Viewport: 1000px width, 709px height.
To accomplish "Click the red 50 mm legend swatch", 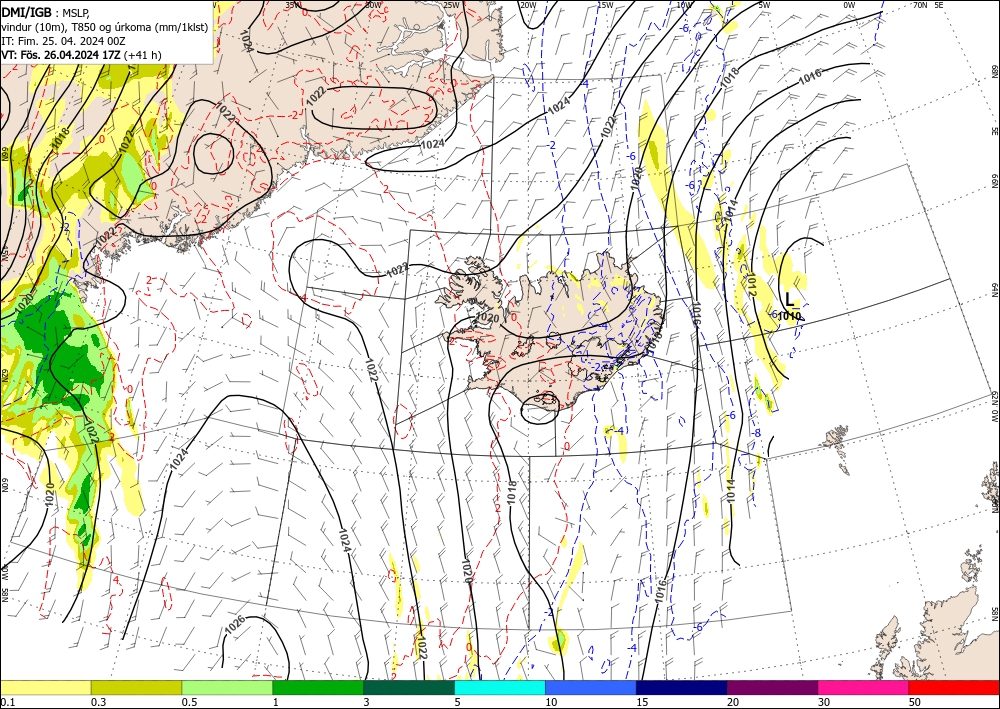I will point(954,687).
